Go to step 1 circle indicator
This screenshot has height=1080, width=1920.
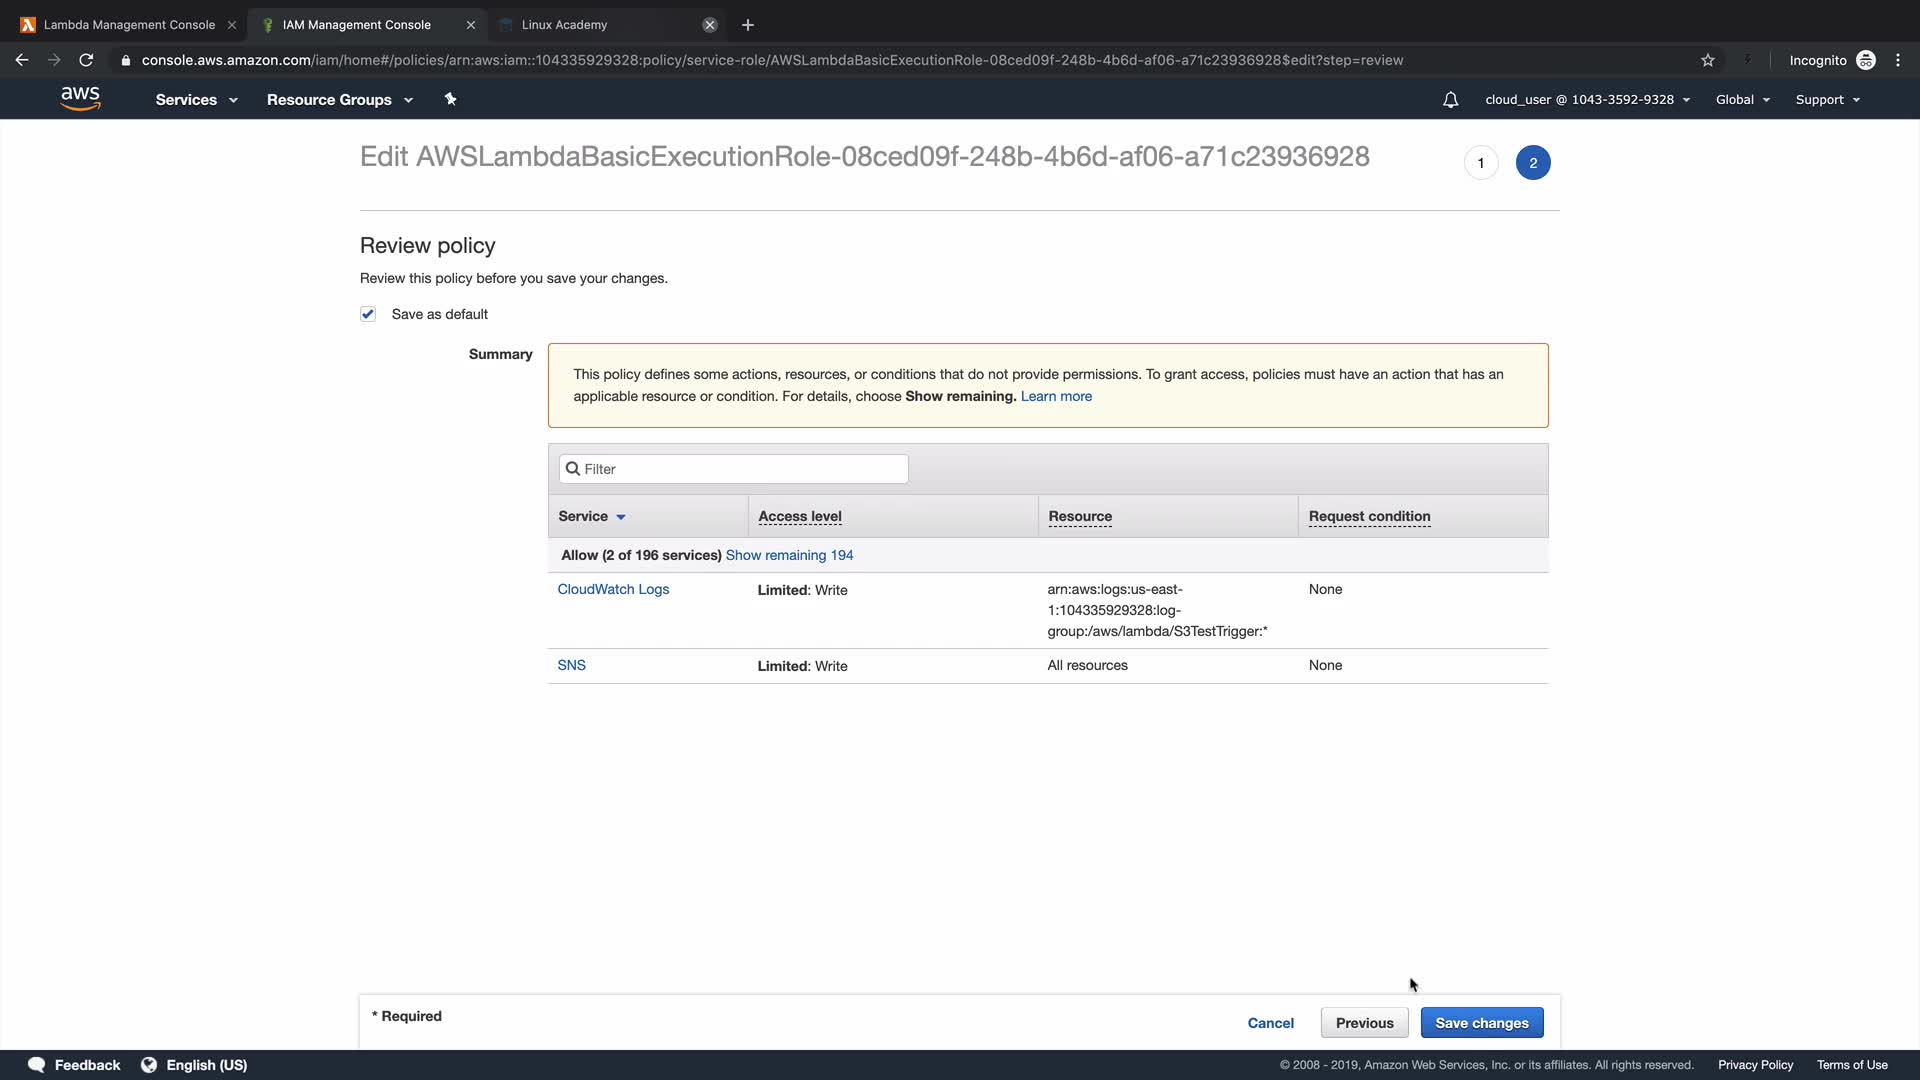pyautogui.click(x=1481, y=163)
